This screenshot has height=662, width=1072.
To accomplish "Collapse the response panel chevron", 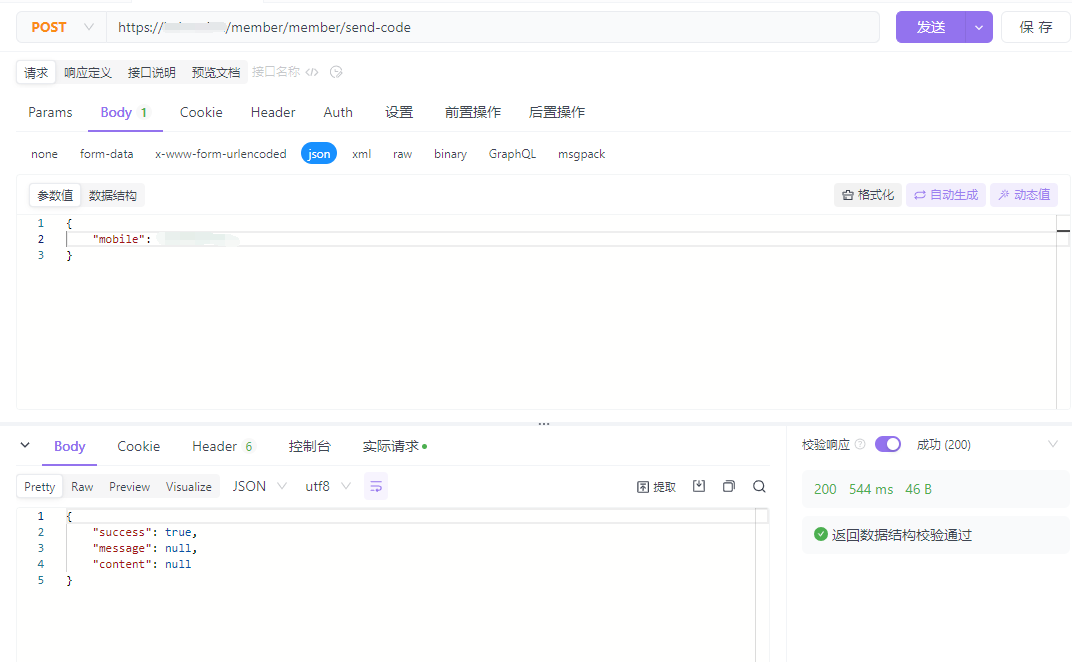I will [x=25, y=445].
